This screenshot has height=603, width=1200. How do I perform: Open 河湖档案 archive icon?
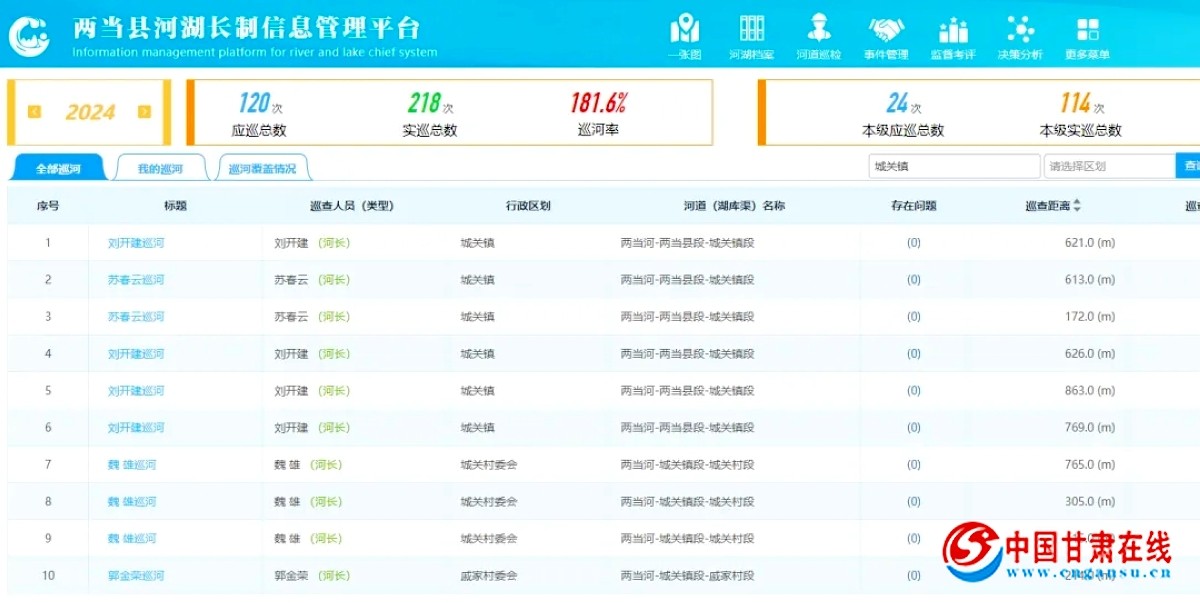[751, 30]
